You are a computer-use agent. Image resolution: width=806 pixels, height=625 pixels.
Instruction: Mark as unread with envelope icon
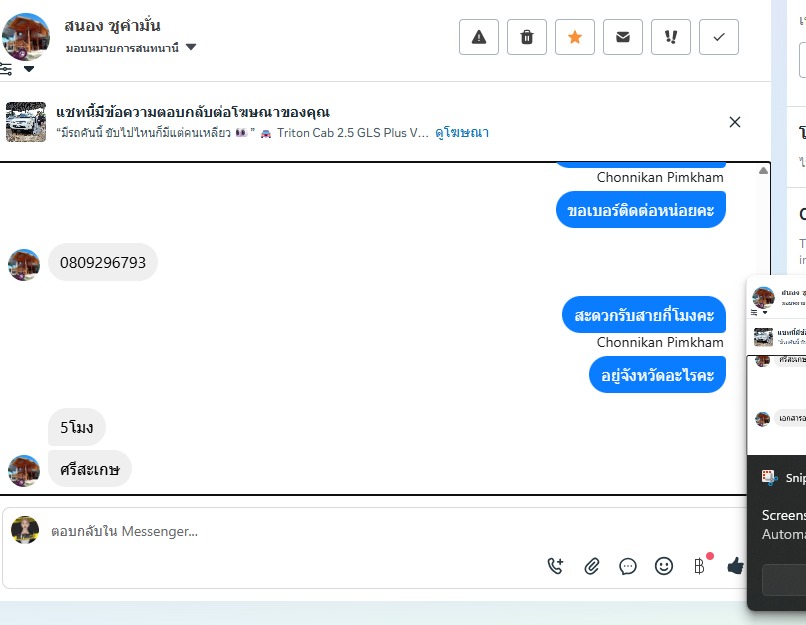[x=622, y=37]
